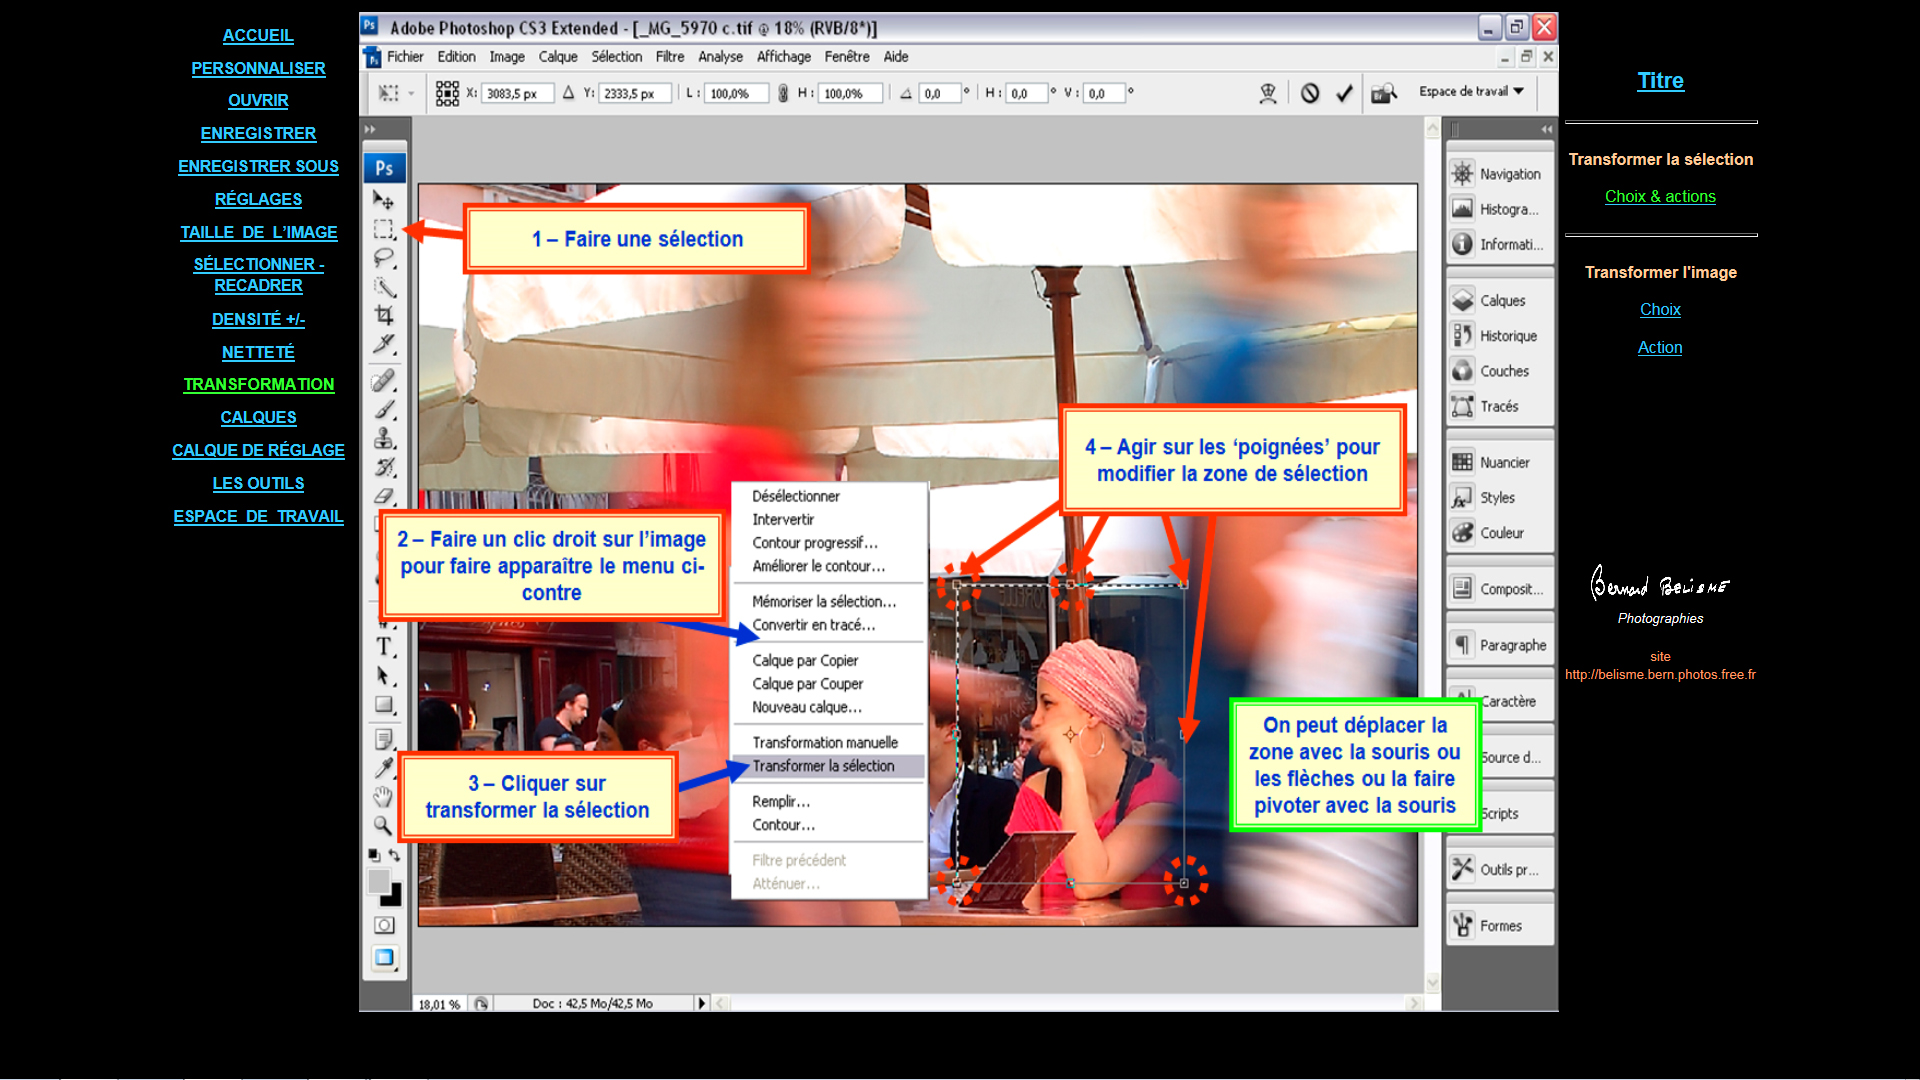Image resolution: width=1920 pixels, height=1080 pixels.
Task: Cancel the transform with the no-entry icon
Action: tap(1310, 93)
